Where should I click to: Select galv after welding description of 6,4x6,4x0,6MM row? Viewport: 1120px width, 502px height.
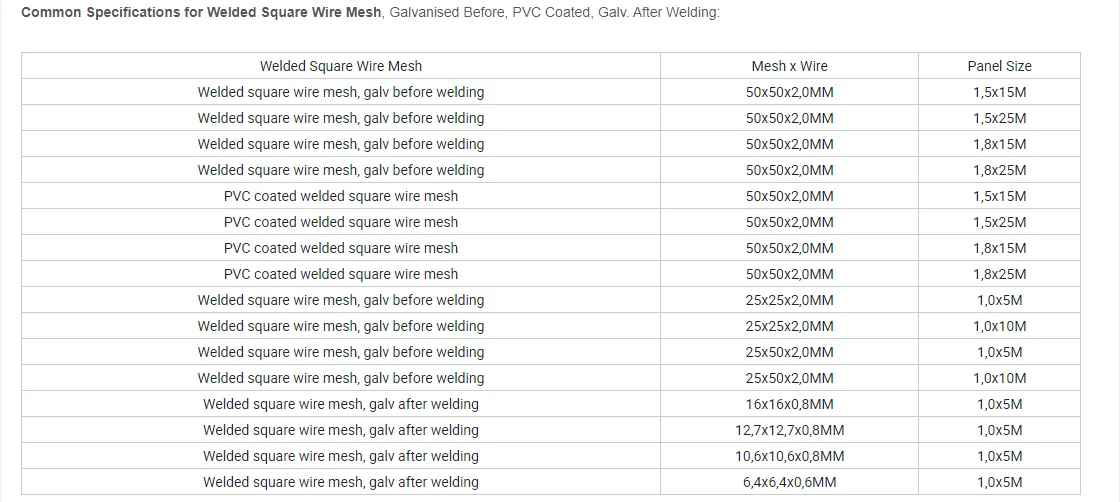point(341,482)
